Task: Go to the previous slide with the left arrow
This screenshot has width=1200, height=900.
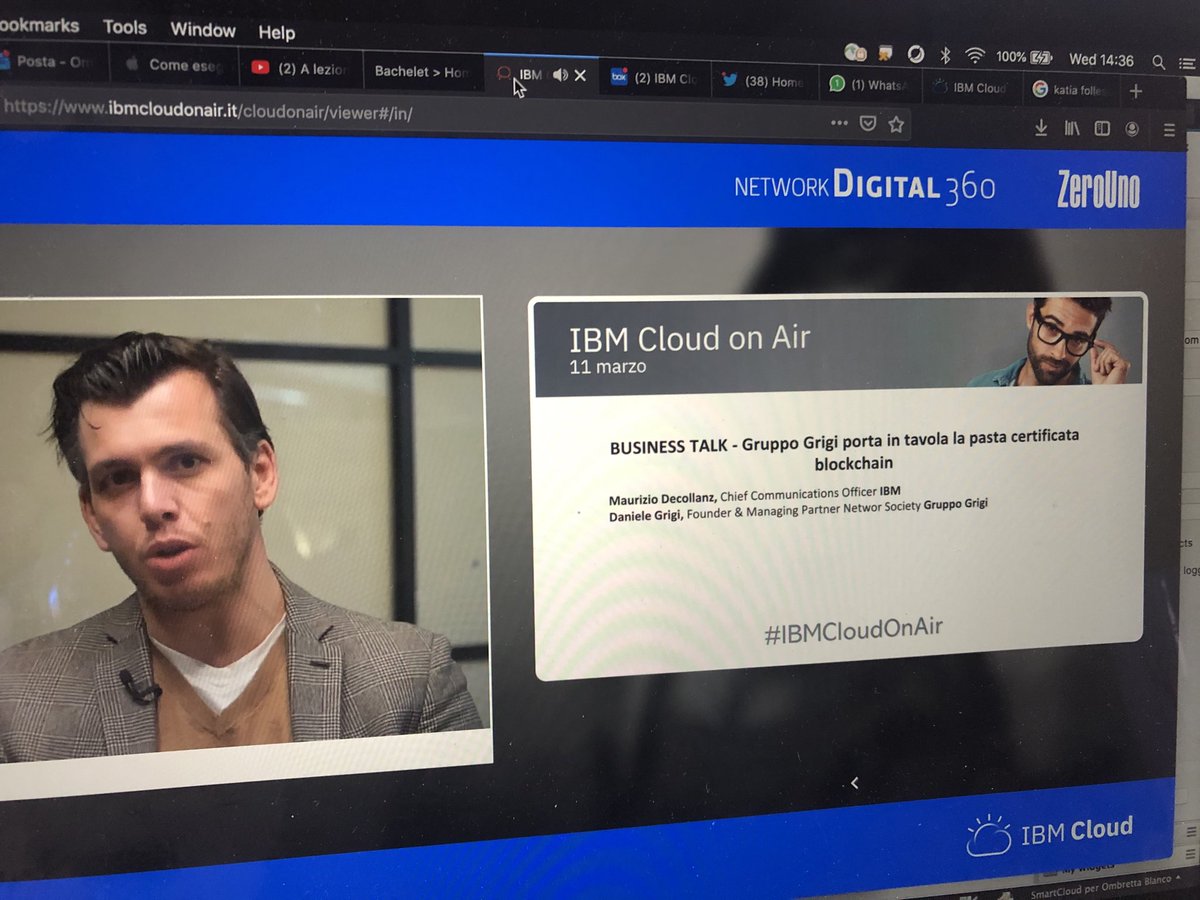Action: click(x=855, y=783)
